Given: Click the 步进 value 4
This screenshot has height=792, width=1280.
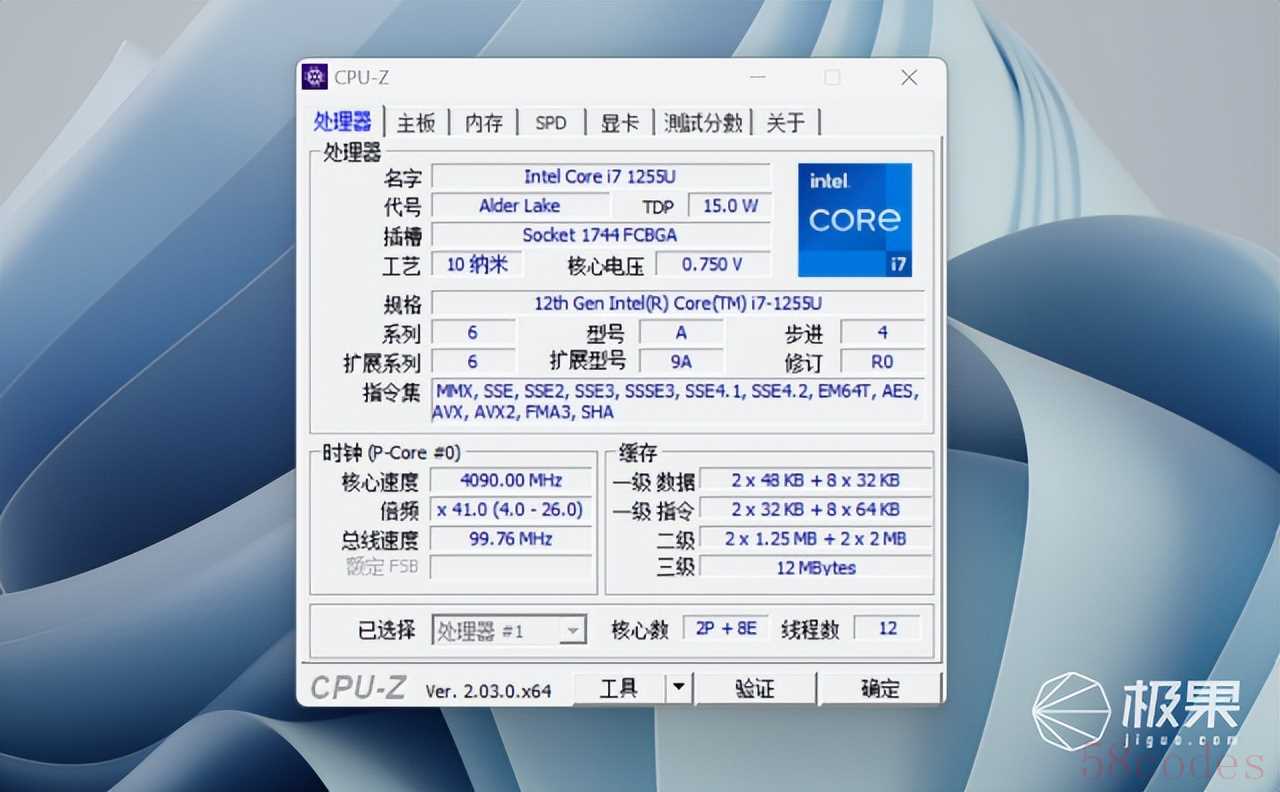Looking at the screenshot, I should (x=883, y=332).
